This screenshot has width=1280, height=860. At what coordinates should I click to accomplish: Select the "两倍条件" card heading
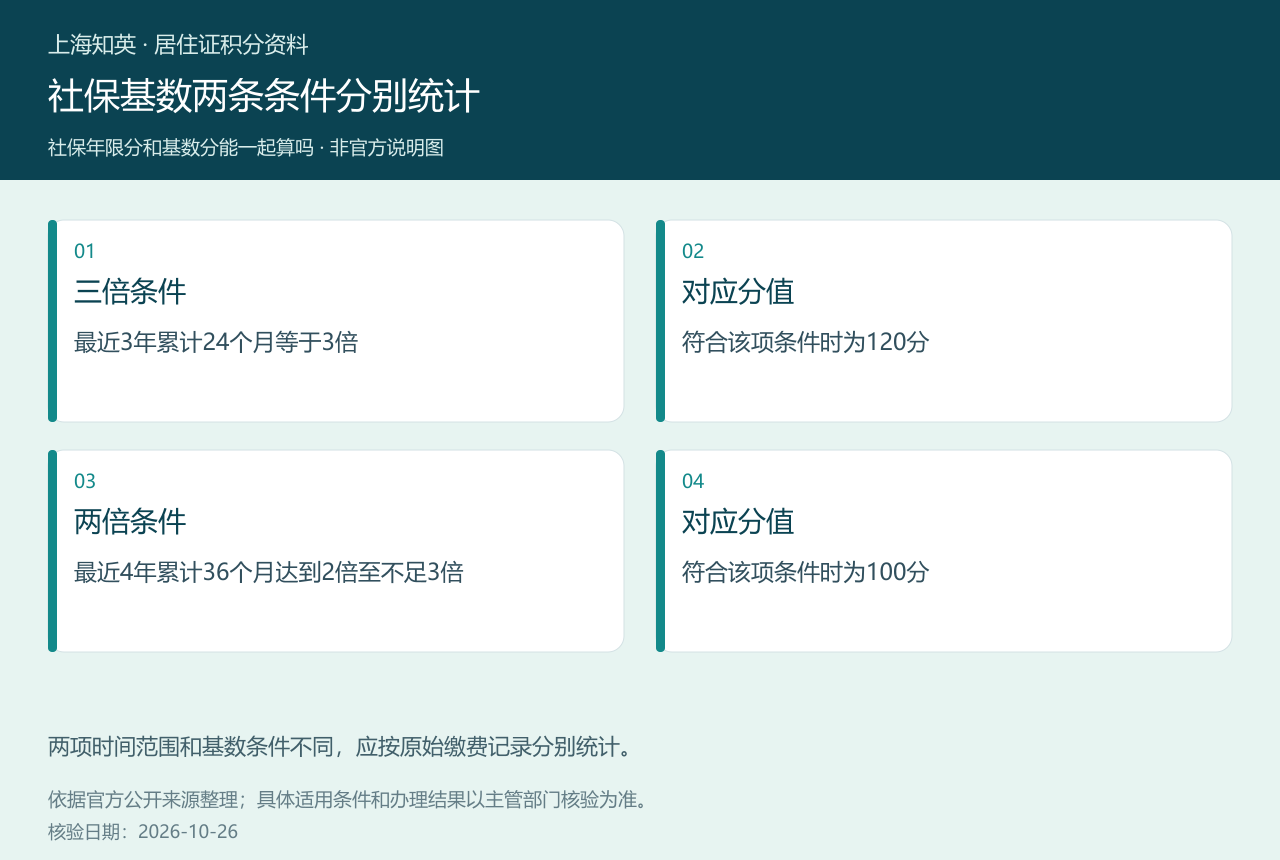(130, 522)
